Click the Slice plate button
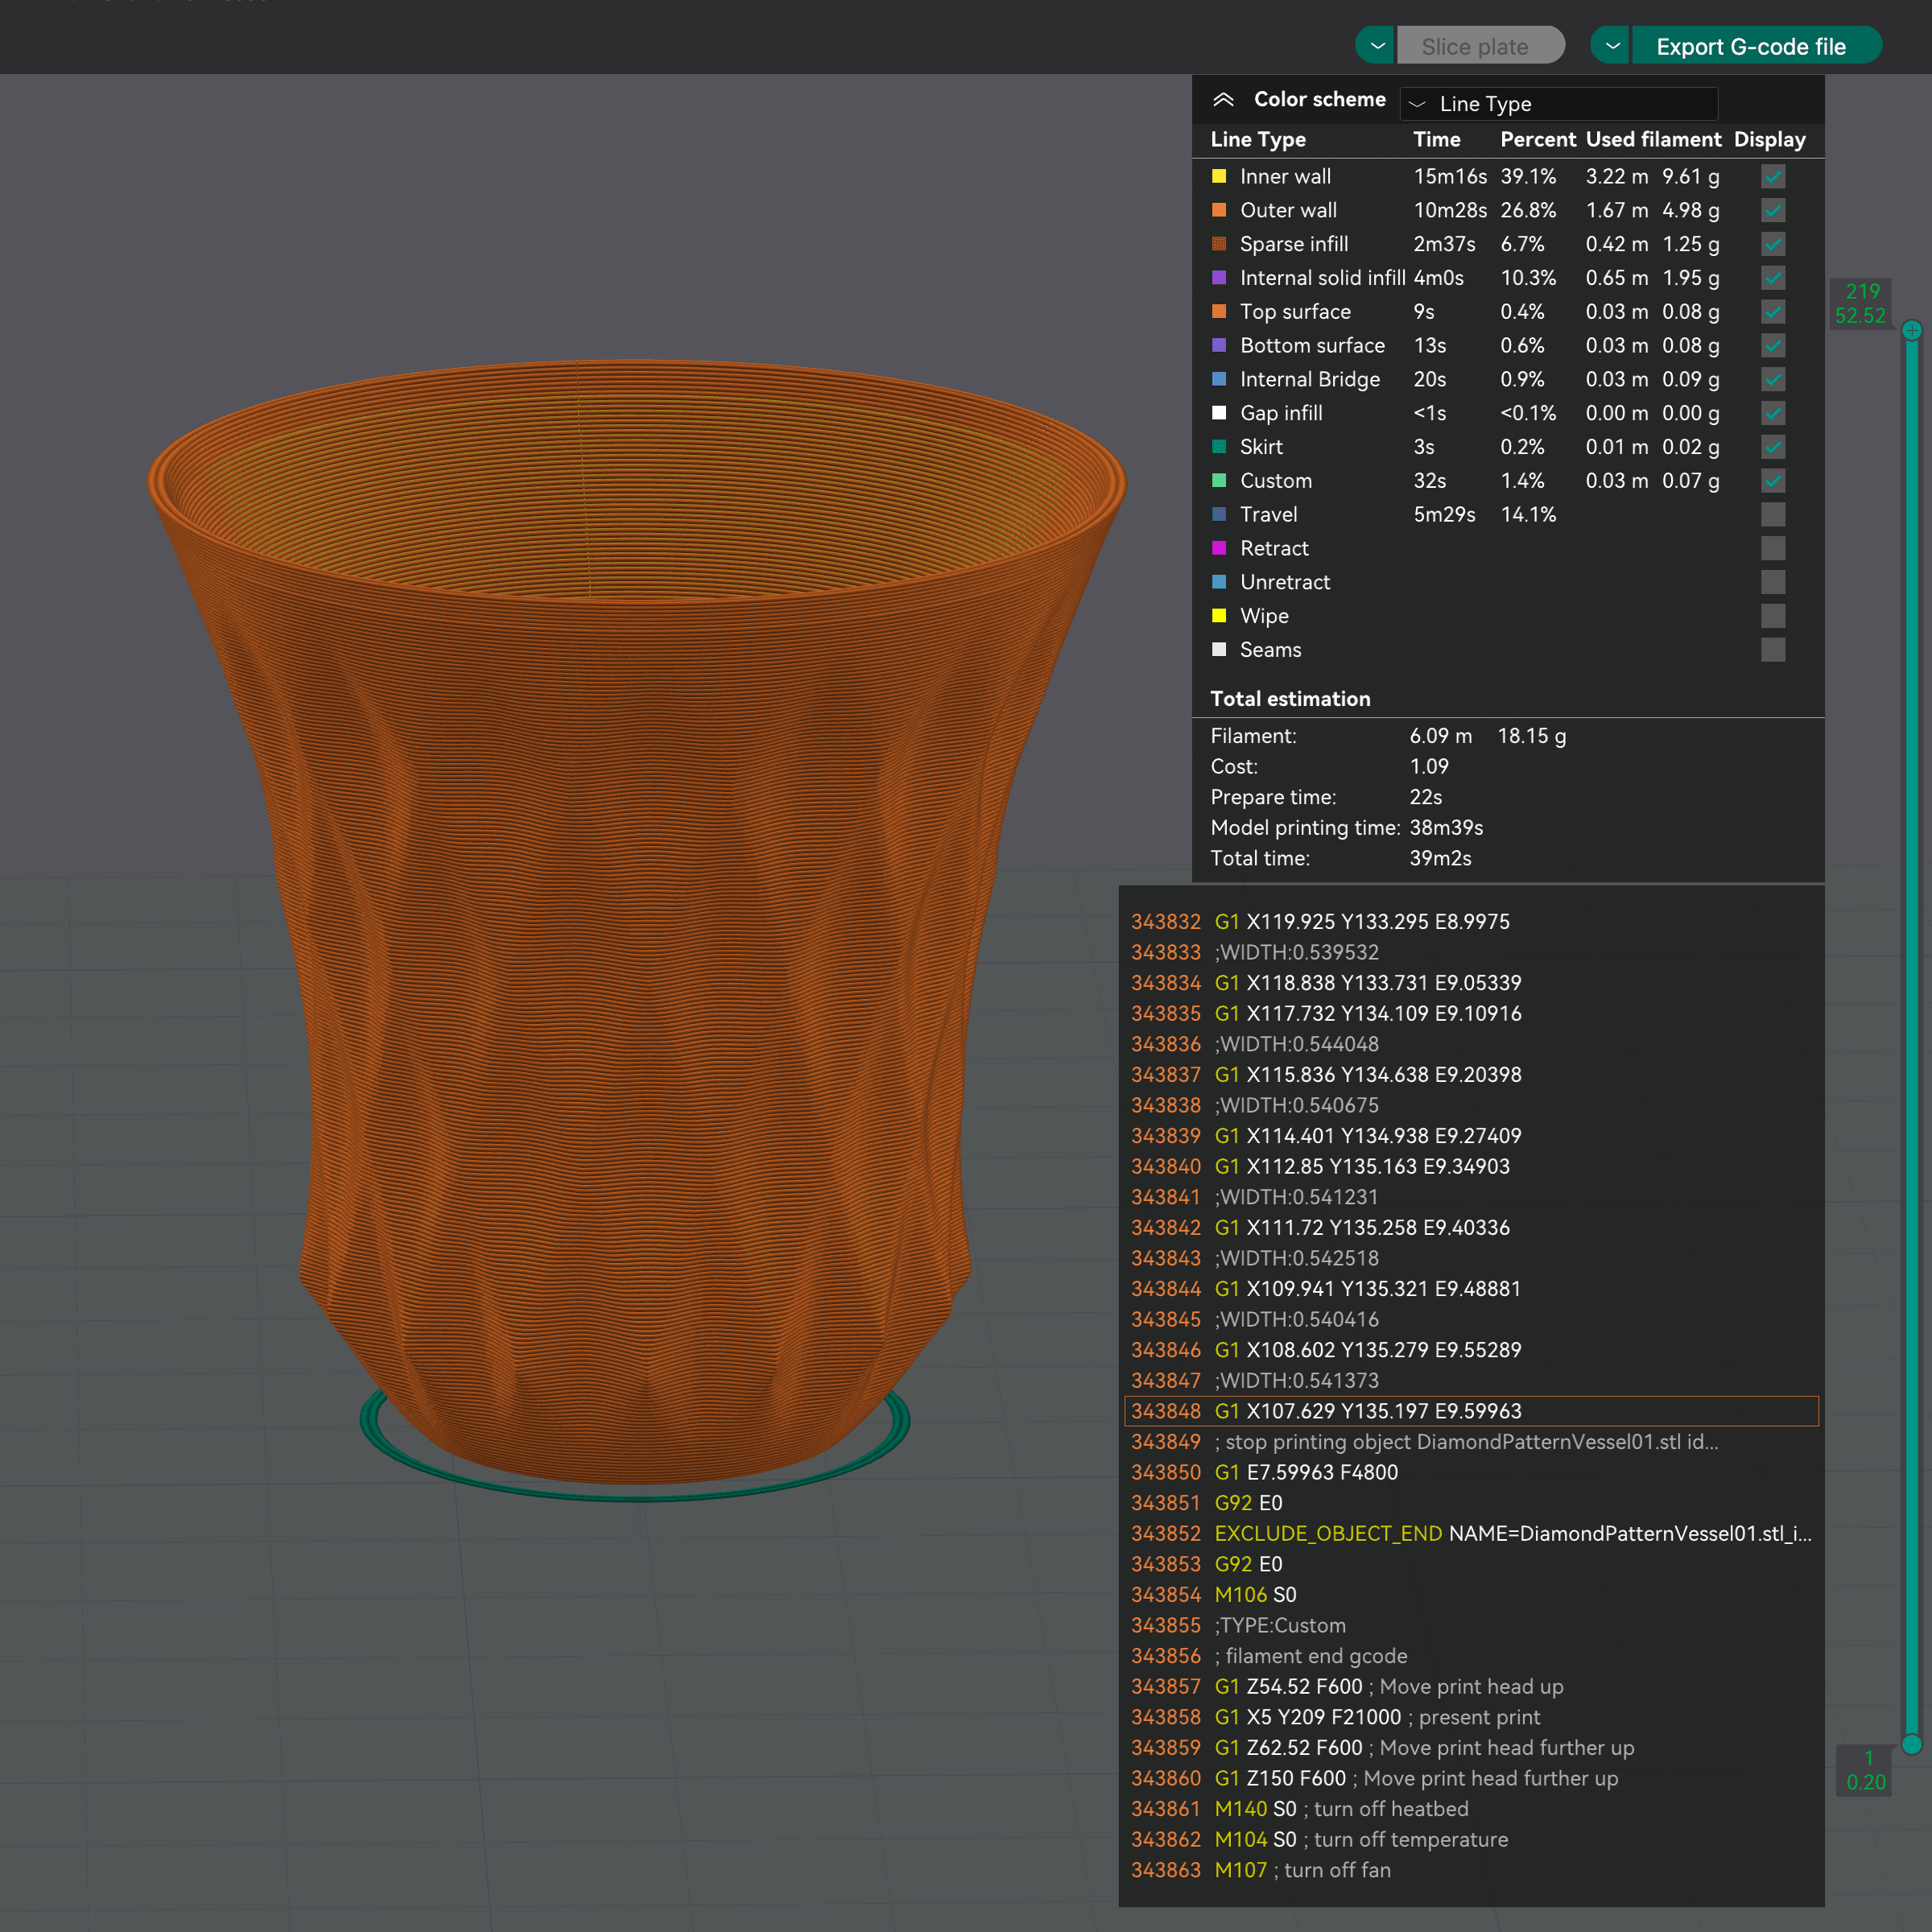This screenshot has height=1932, width=1932. coord(1480,46)
